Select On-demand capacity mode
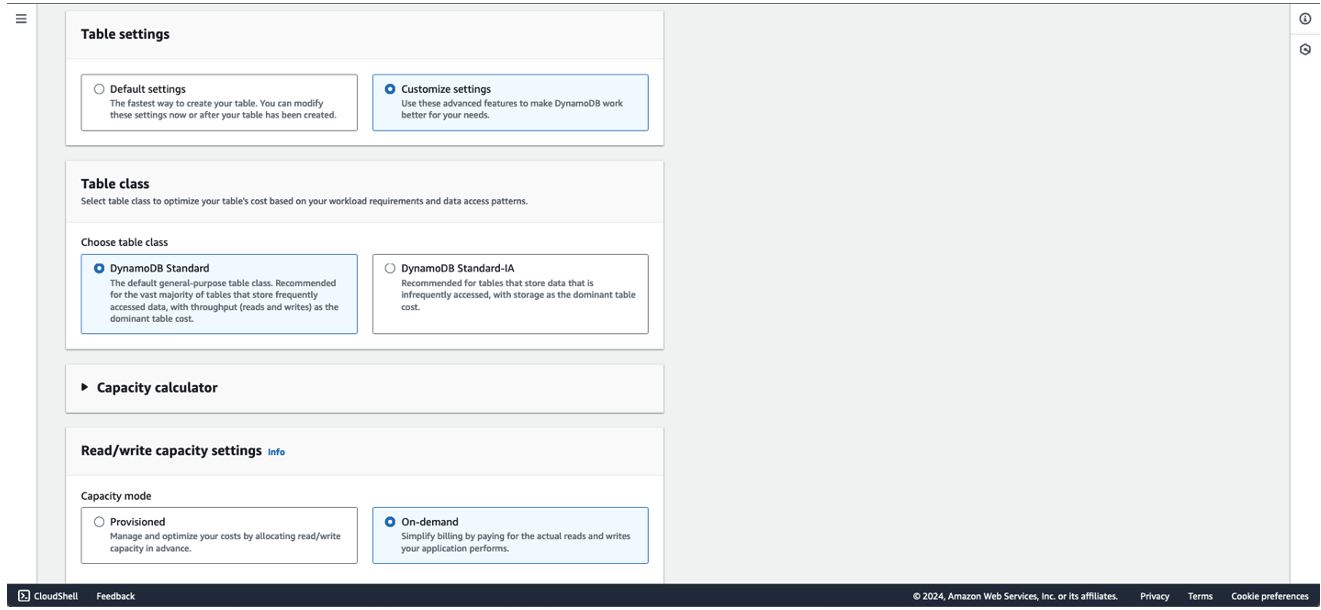This screenshot has height=610, width=1321. (390, 522)
